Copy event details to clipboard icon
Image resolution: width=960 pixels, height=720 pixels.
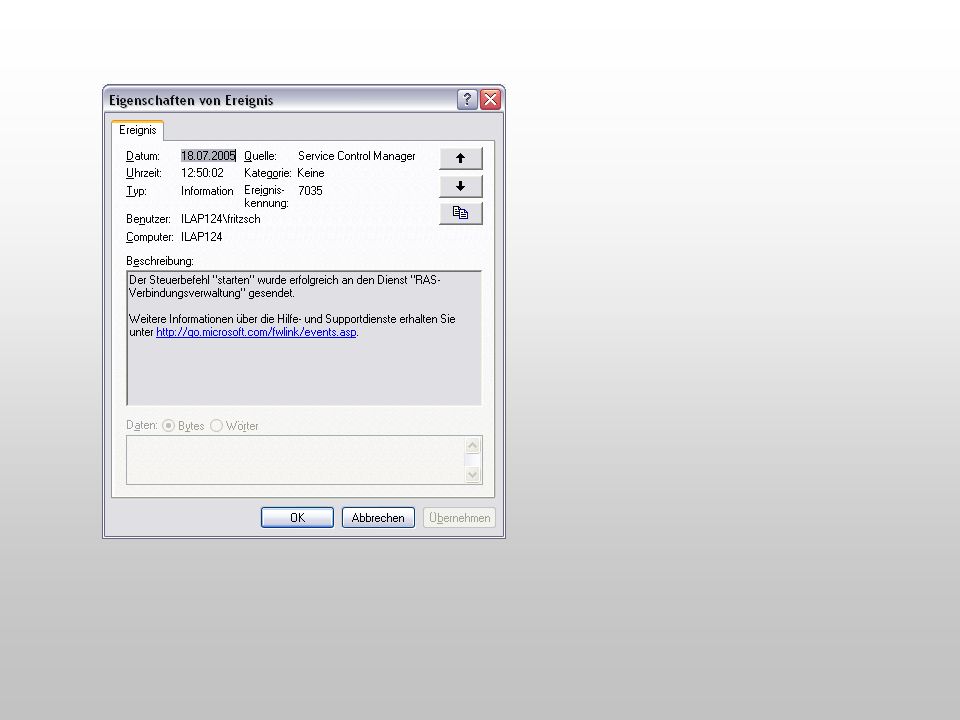[460, 213]
